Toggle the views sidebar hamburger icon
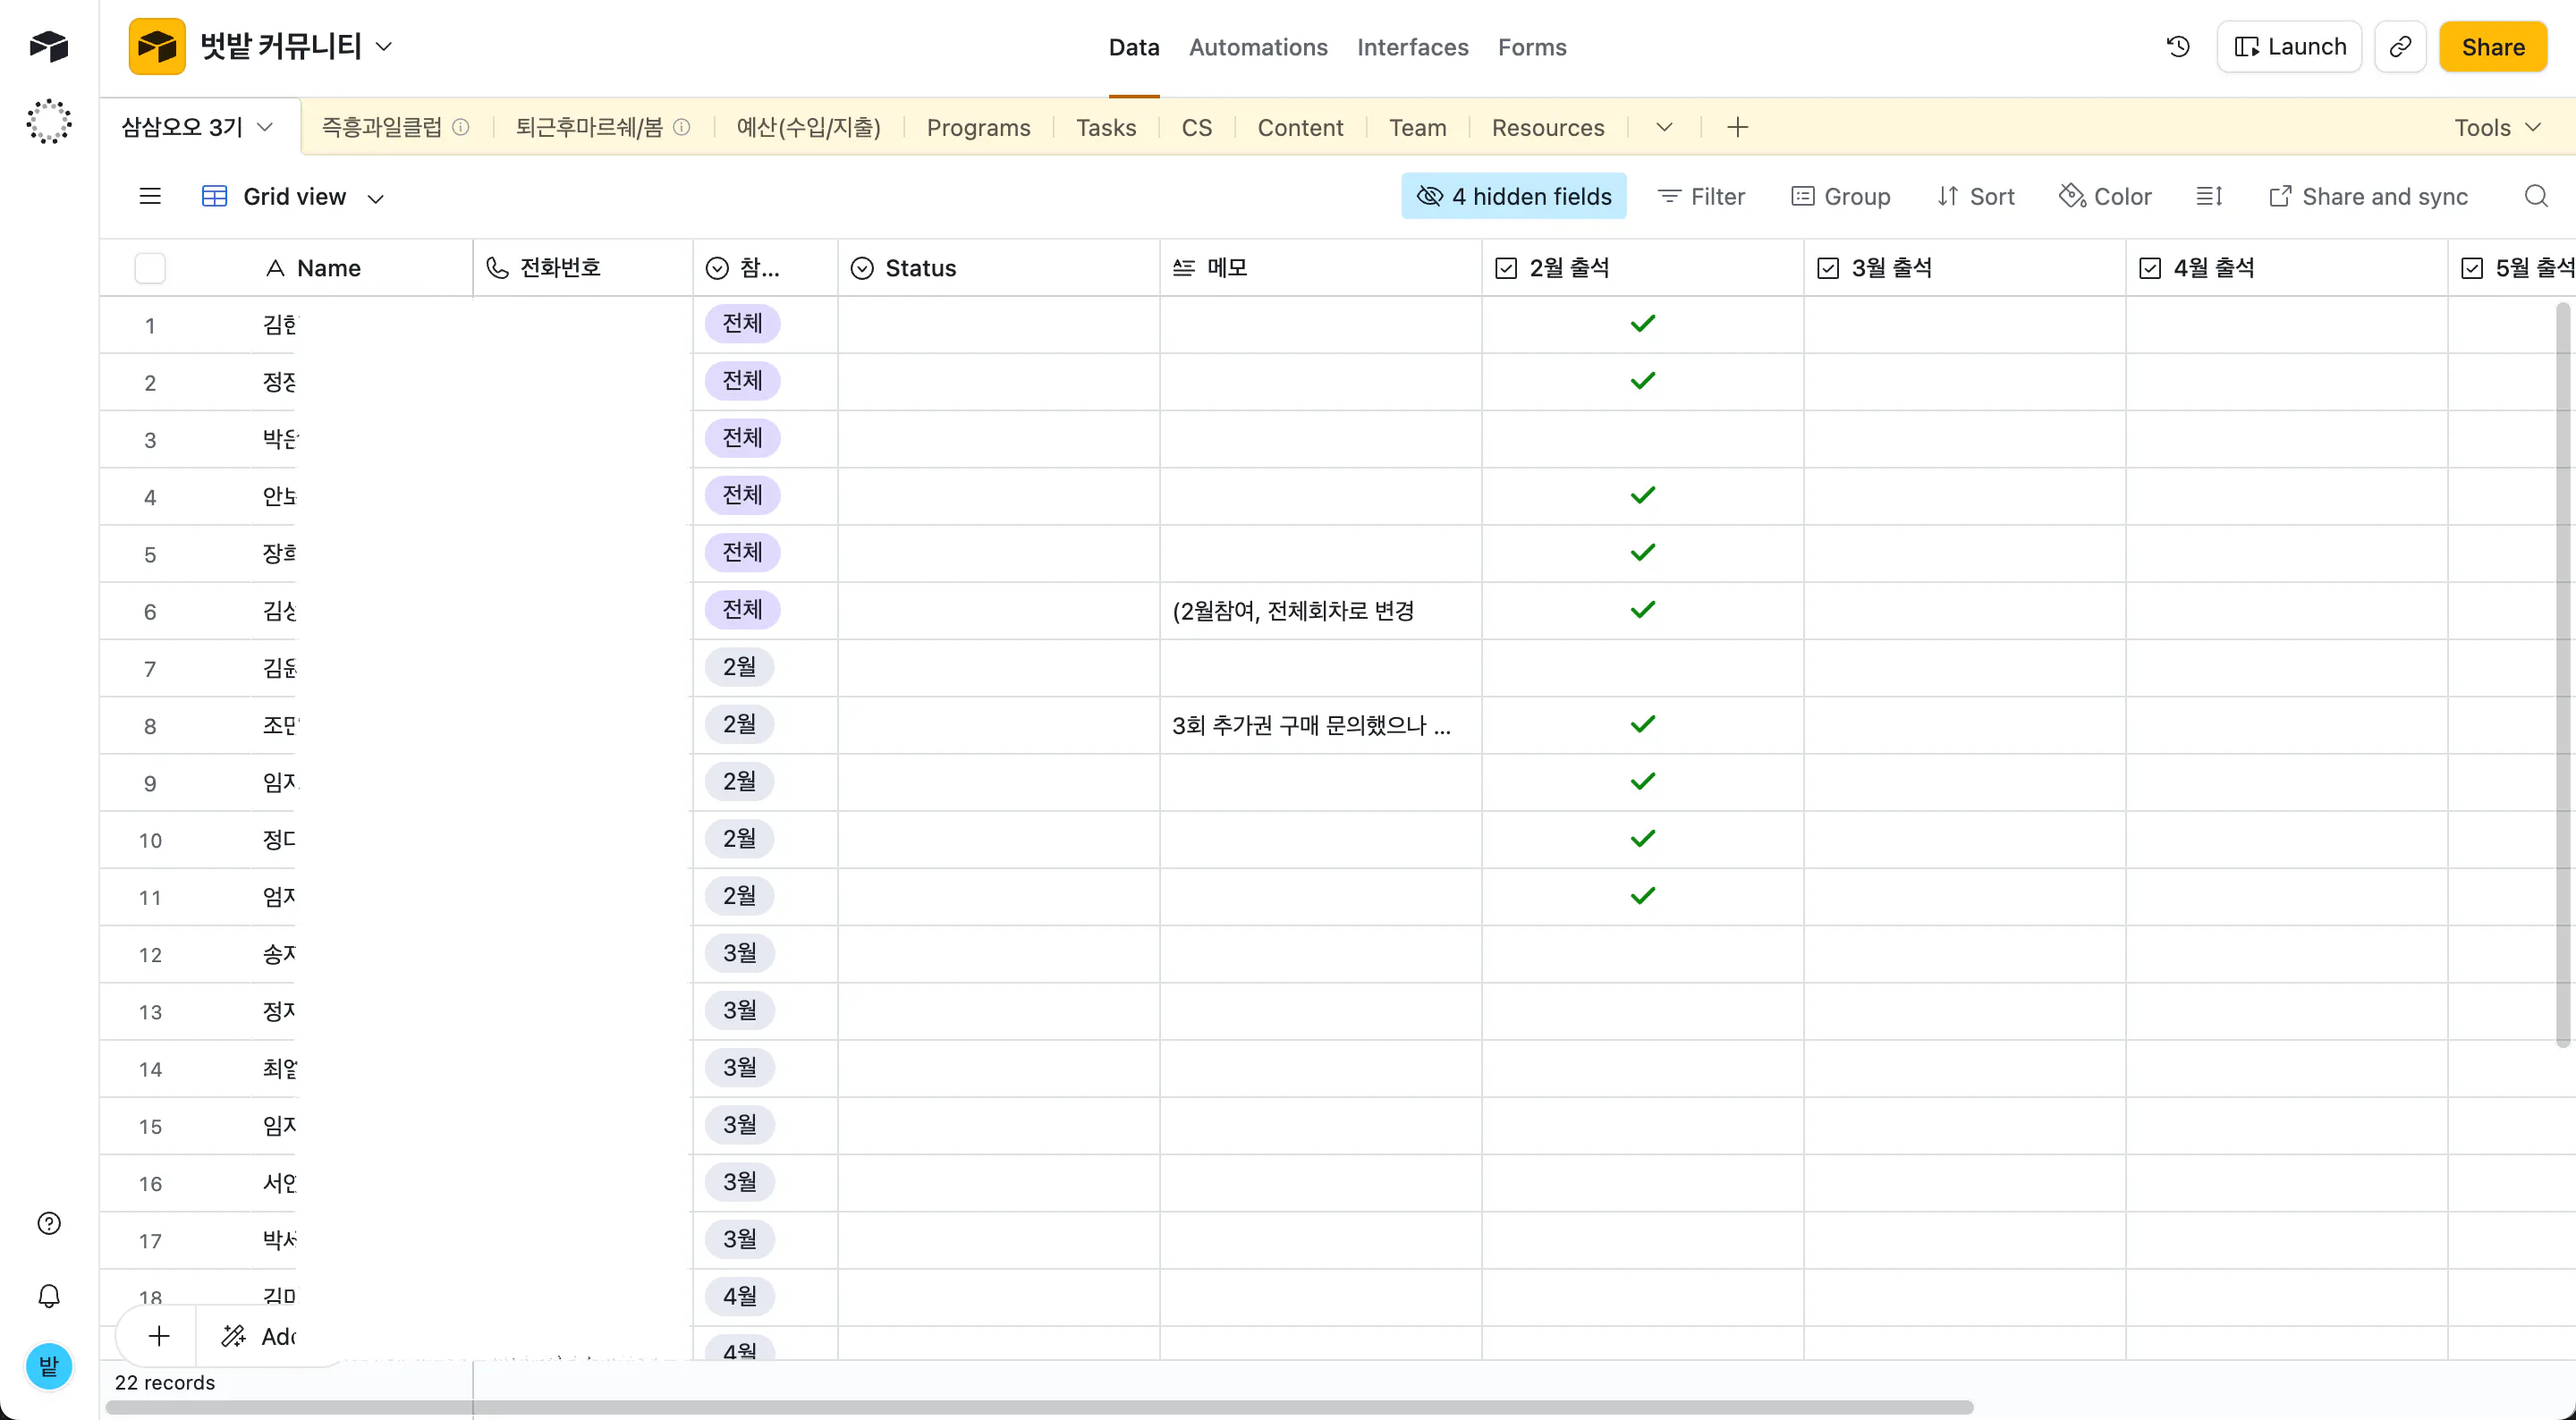 (150, 196)
